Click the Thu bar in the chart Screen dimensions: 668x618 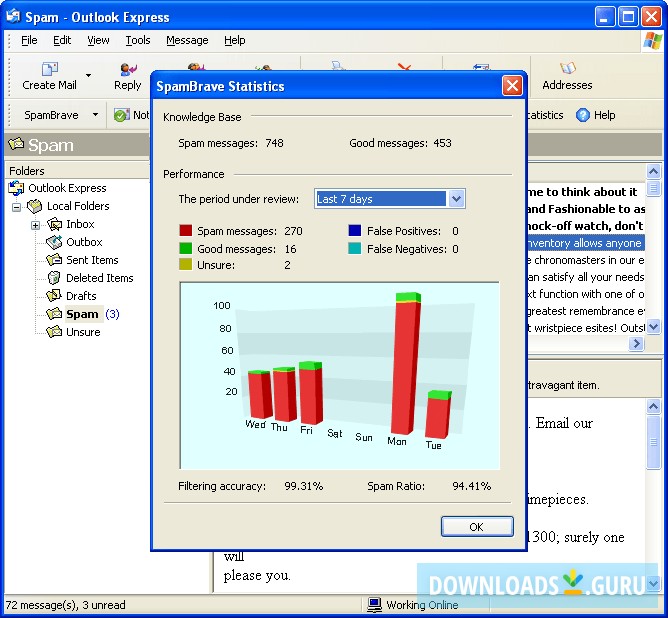pos(285,394)
